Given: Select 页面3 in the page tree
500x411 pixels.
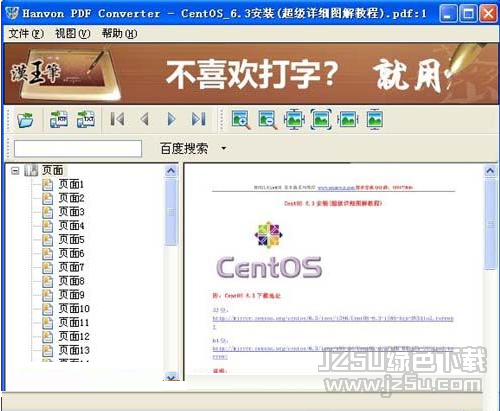Looking at the screenshot, I should point(71,212).
